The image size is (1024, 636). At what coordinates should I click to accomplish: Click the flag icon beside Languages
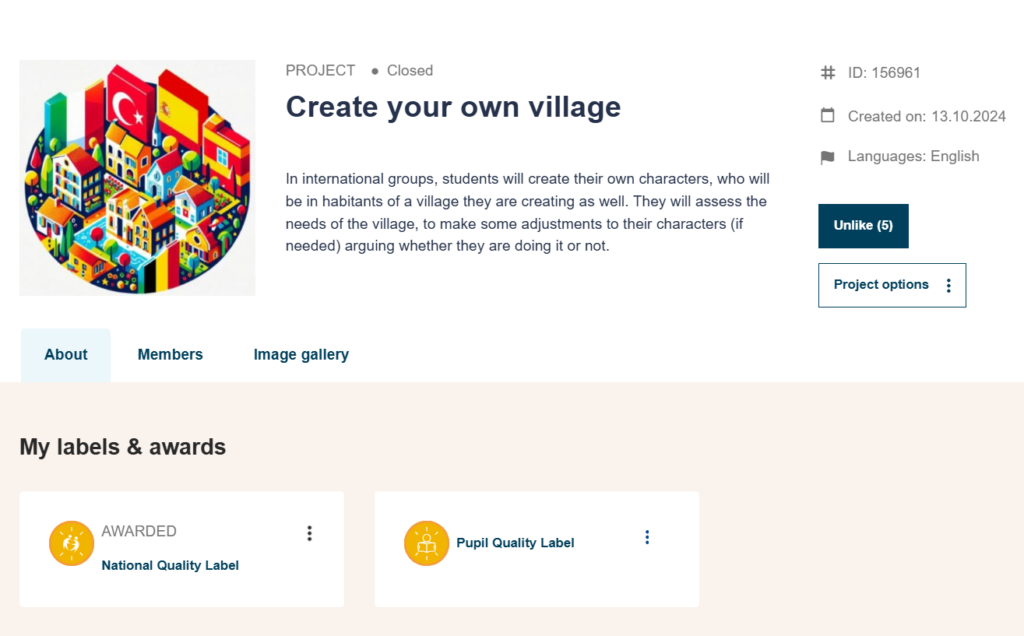pos(827,157)
